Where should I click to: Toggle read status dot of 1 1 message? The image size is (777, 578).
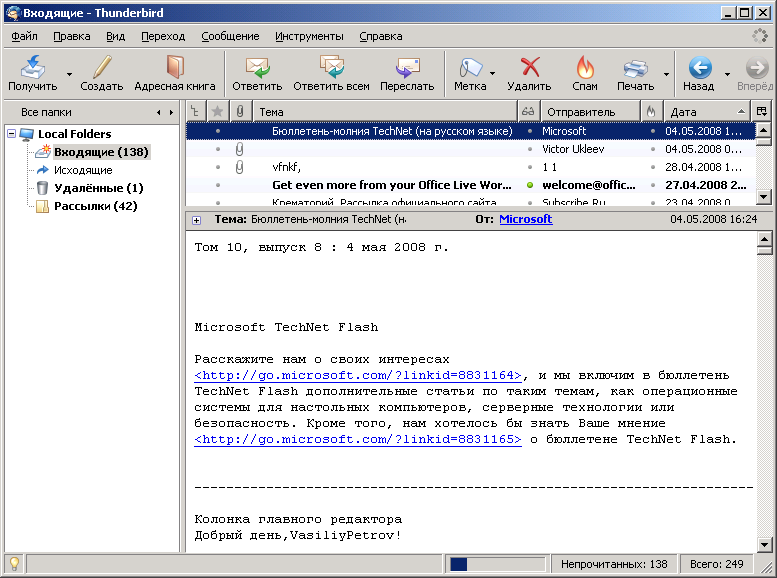point(530,167)
